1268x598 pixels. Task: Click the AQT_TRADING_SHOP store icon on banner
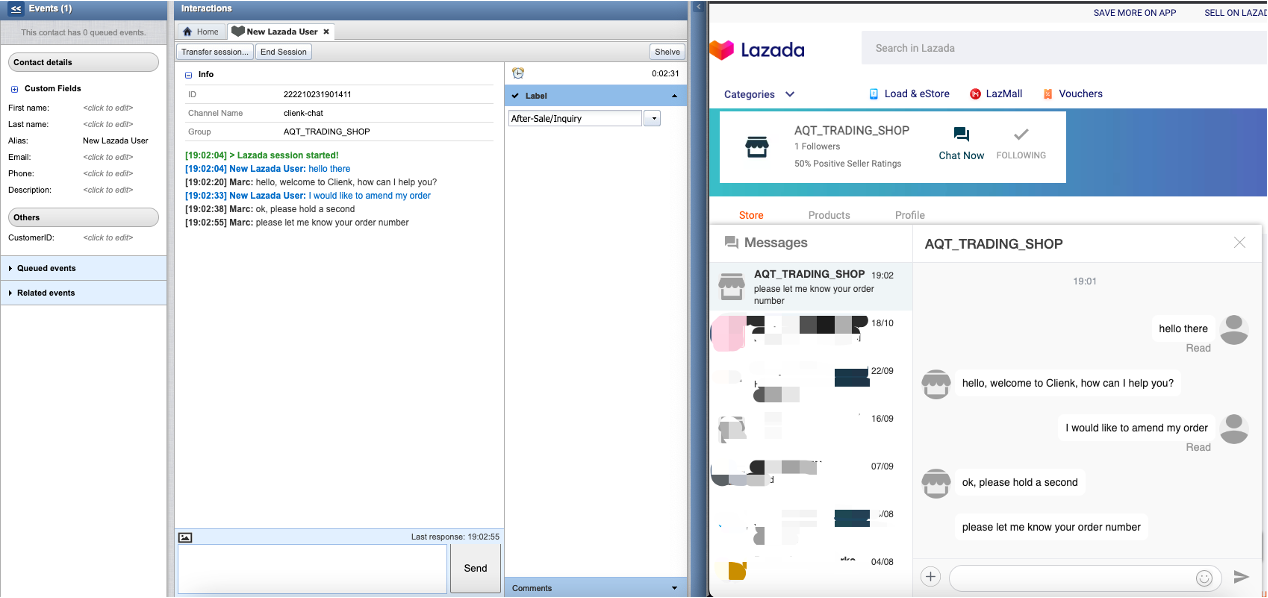758,147
